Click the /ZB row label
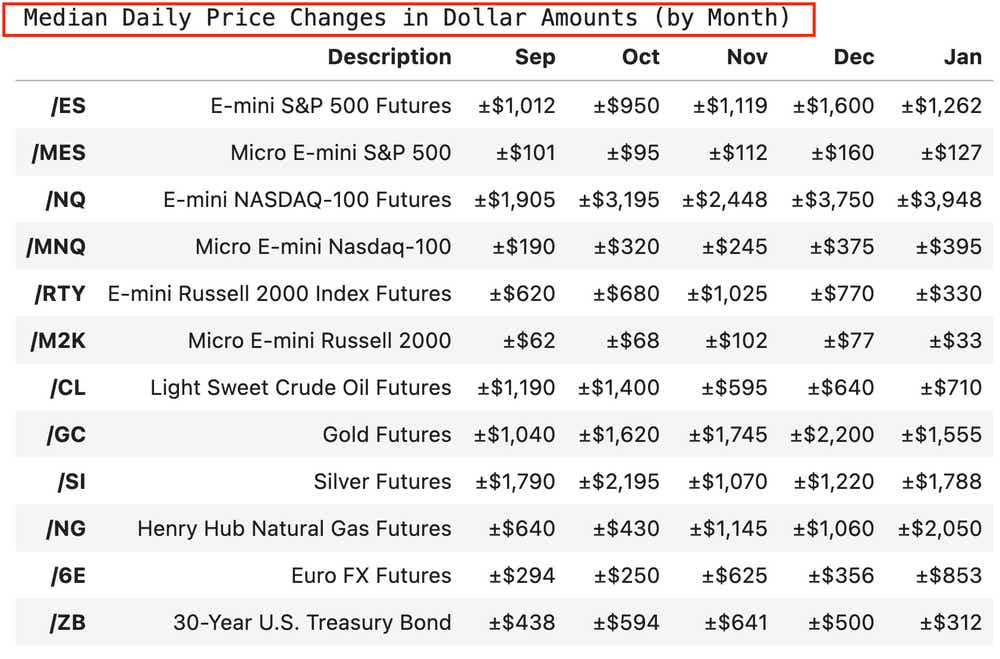This screenshot has height=659, width=1000. click(x=67, y=623)
